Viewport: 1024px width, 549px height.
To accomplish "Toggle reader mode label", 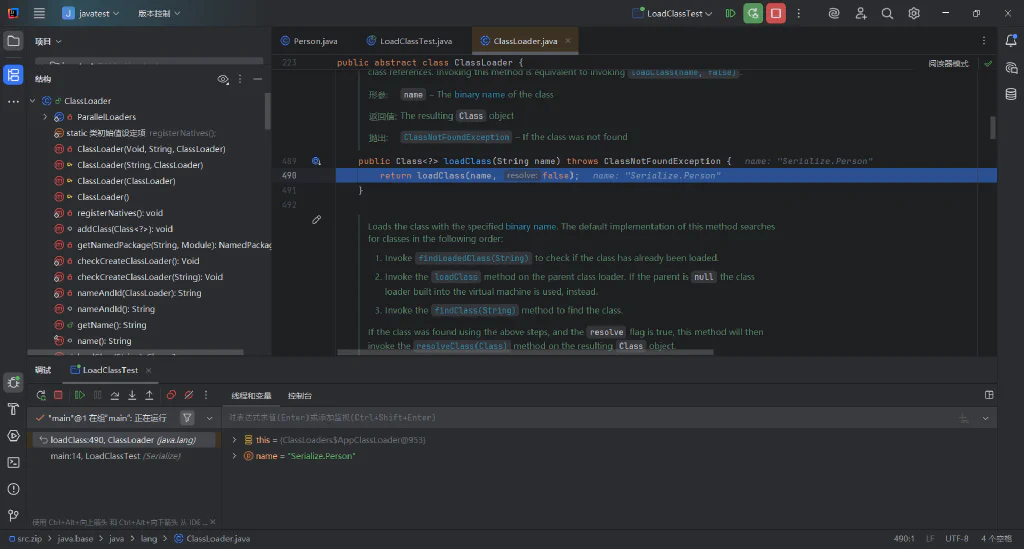I will [948, 63].
